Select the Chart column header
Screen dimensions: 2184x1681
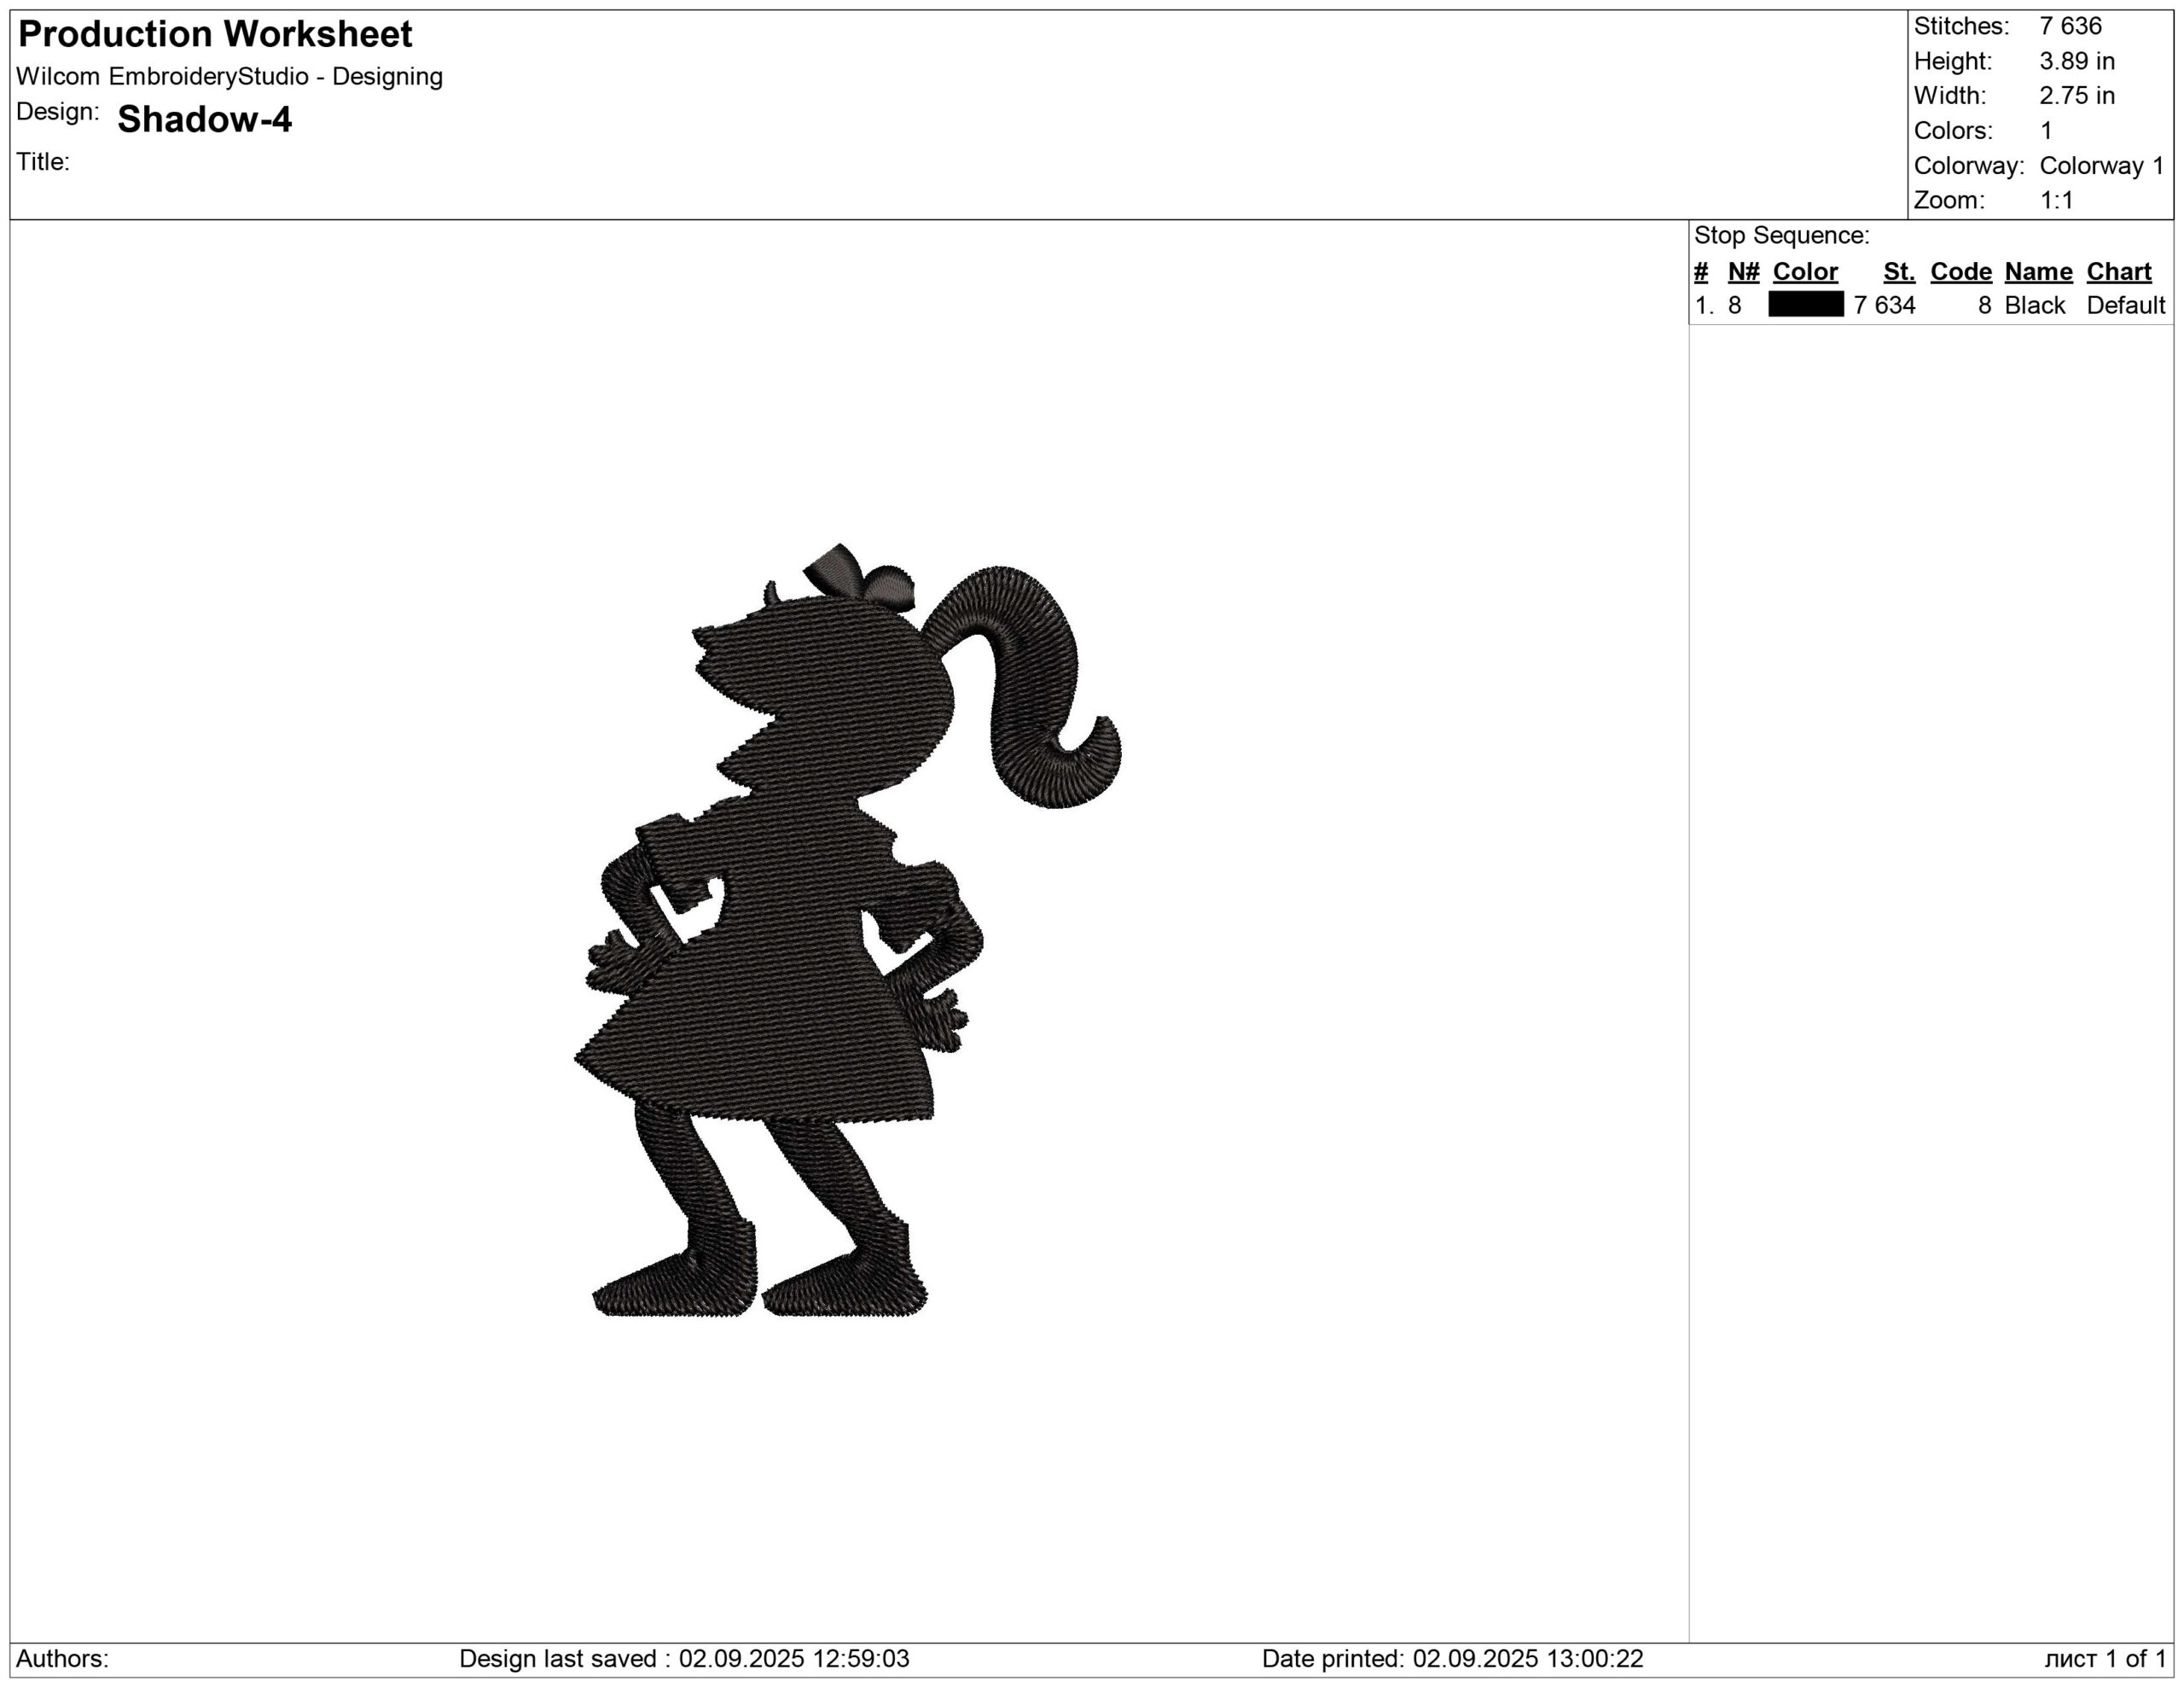coord(2118,272)
